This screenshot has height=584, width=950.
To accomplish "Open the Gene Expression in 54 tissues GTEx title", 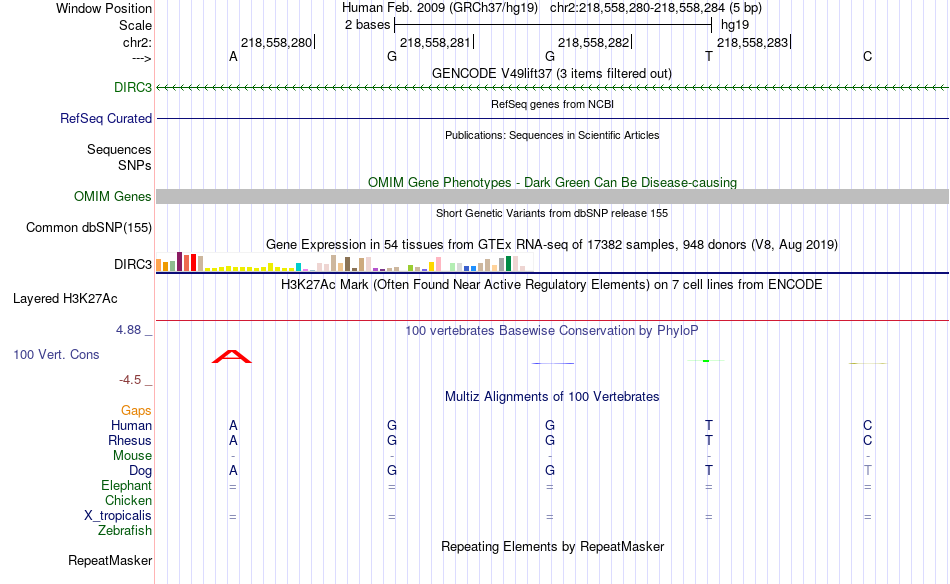I will coord(552,245).
